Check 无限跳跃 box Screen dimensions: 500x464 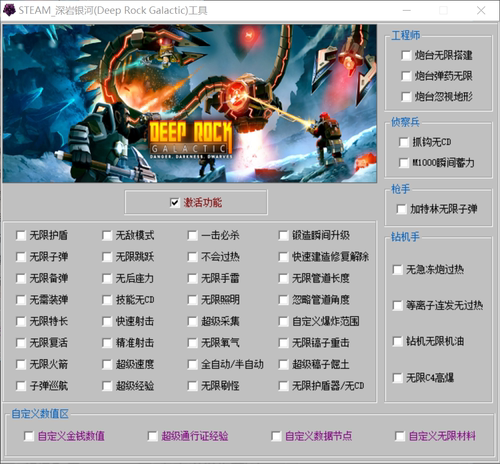107,257
